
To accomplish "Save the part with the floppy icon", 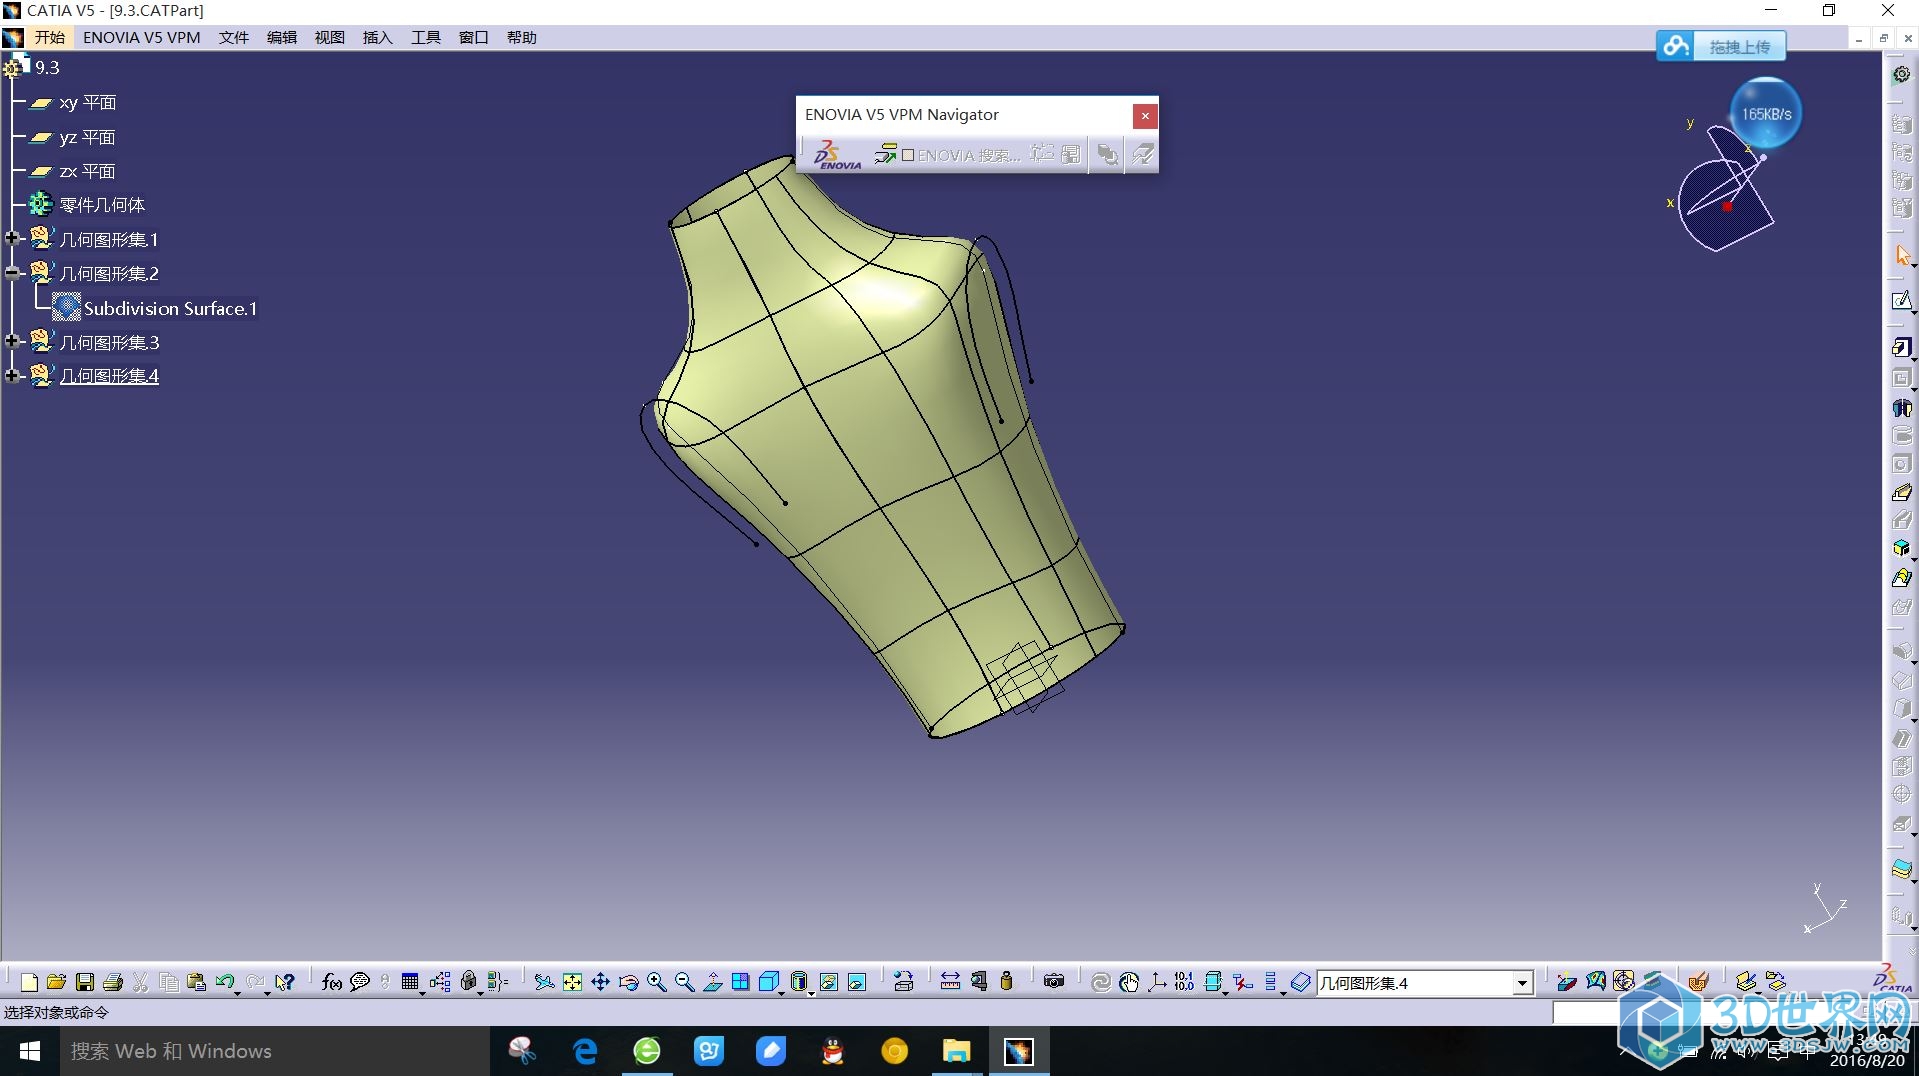I will tap(85, 982).
